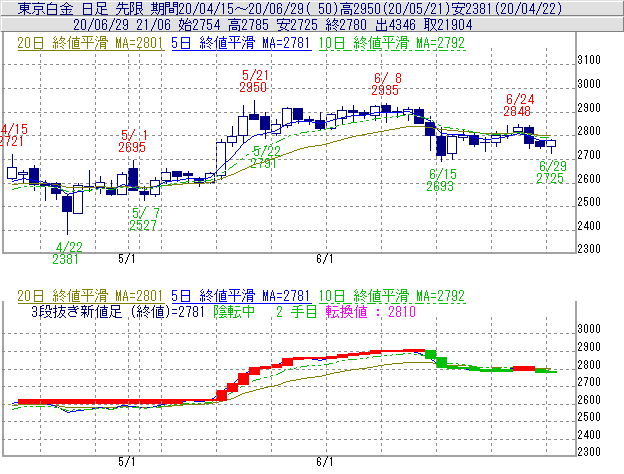Image resolution: width=624 pixels, height=474 pixels.
Task: Click the 2300 price axis label on upper chart
Action: pos(589,249)
